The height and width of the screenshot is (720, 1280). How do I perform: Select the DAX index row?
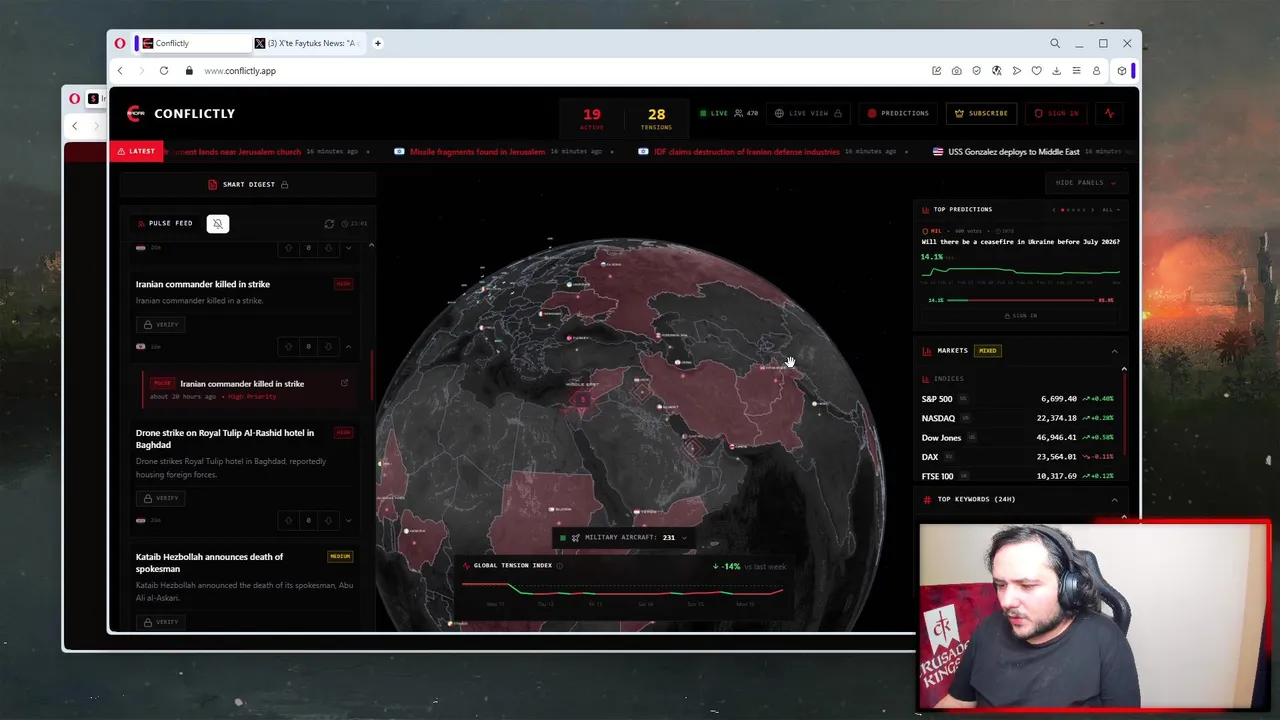[1018, 457]
